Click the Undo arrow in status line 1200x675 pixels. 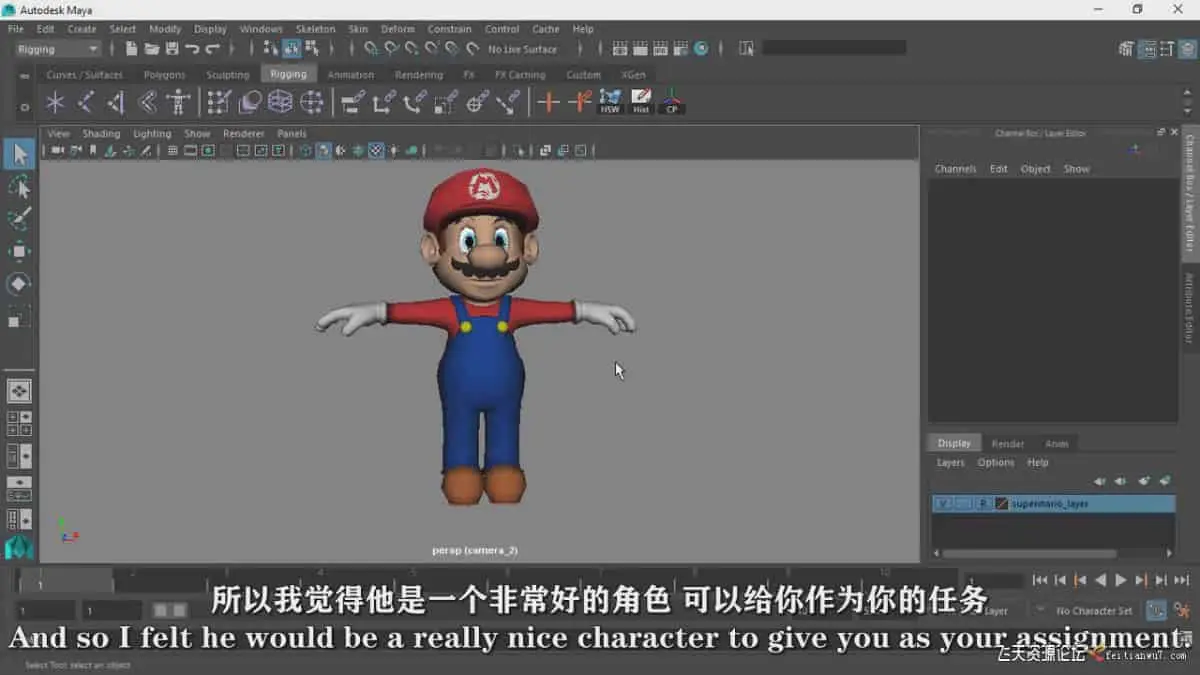(192, 48)
